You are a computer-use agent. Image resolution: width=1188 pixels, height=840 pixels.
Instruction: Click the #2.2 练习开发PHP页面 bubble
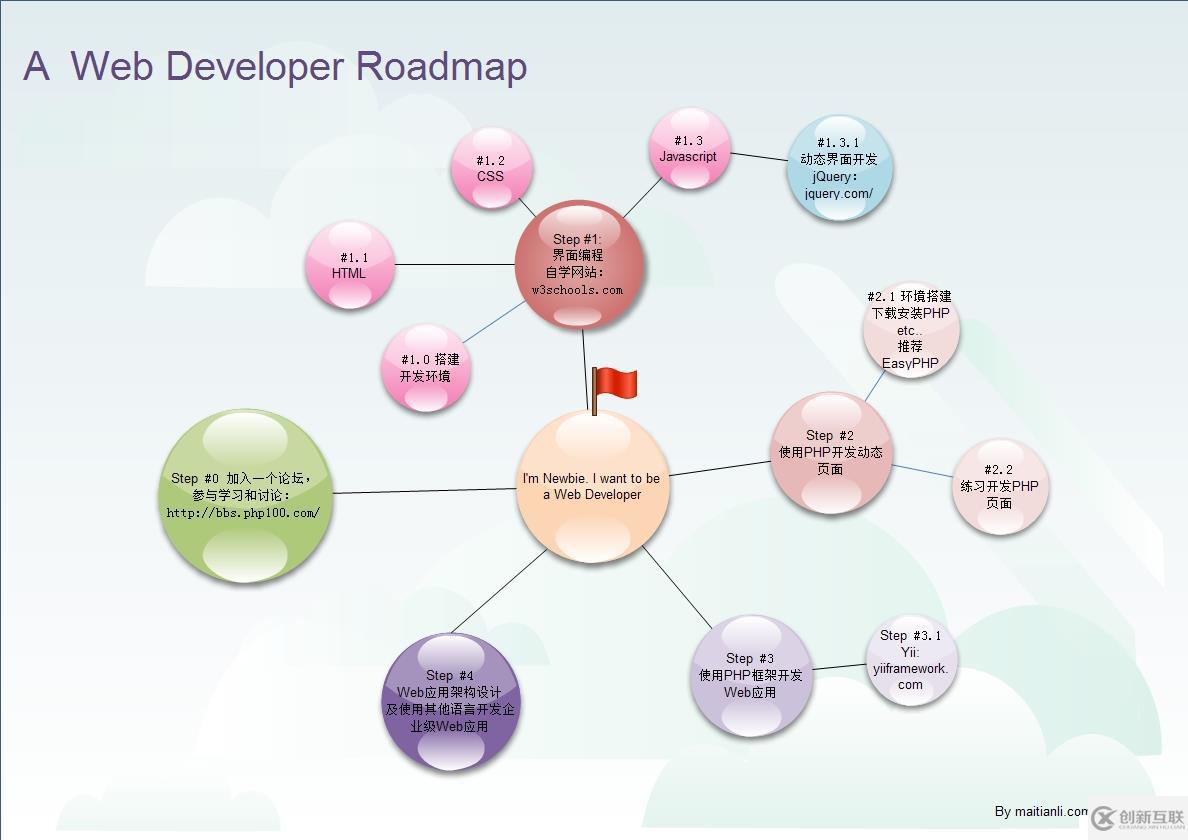click(x=1000, y=487)
